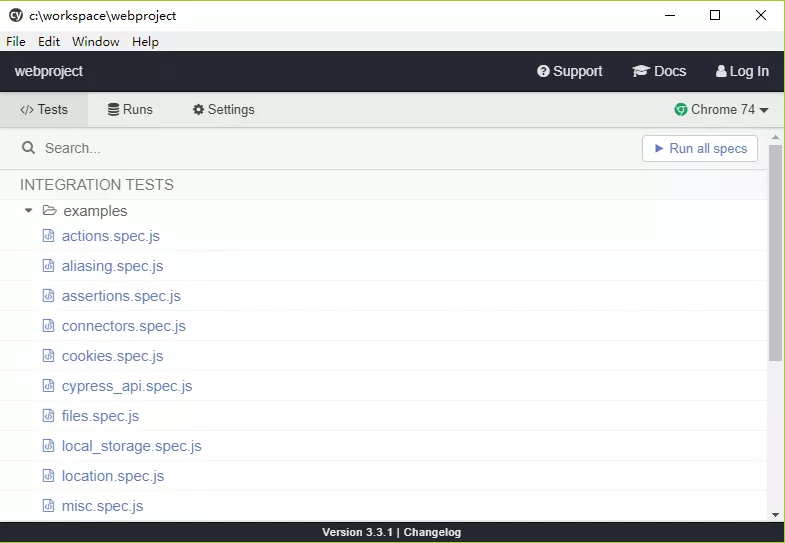Click the open folder icon for examples
This screenshot has width=785, height=543.
50,210
